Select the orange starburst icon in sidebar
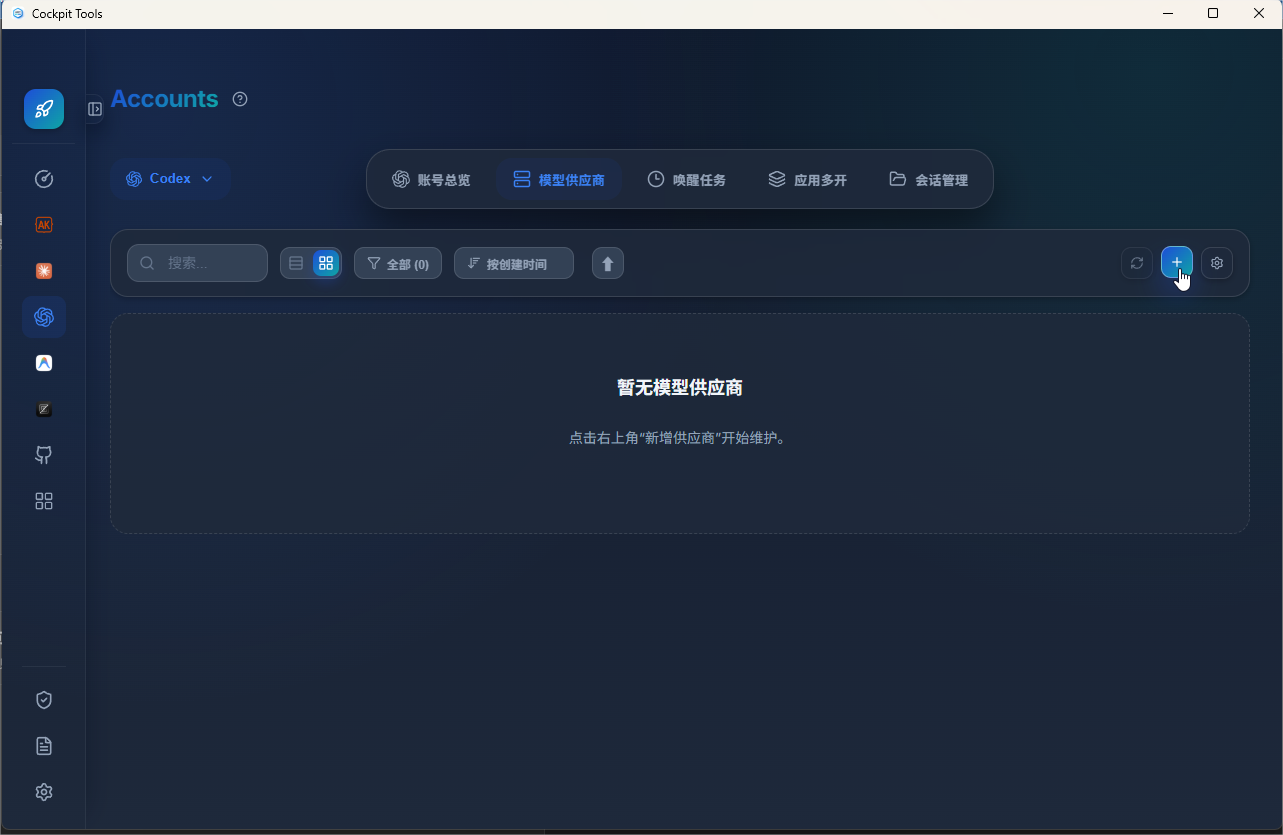This screenshot has height=835, width=1283. (44, 271)
